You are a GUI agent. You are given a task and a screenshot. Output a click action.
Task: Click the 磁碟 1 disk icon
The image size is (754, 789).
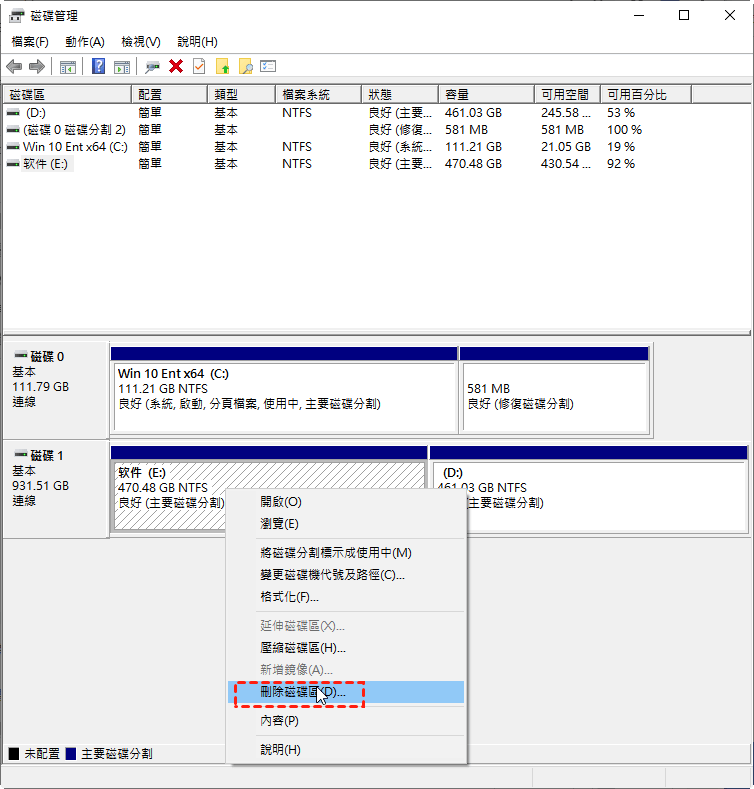click(x=21, y=454)
